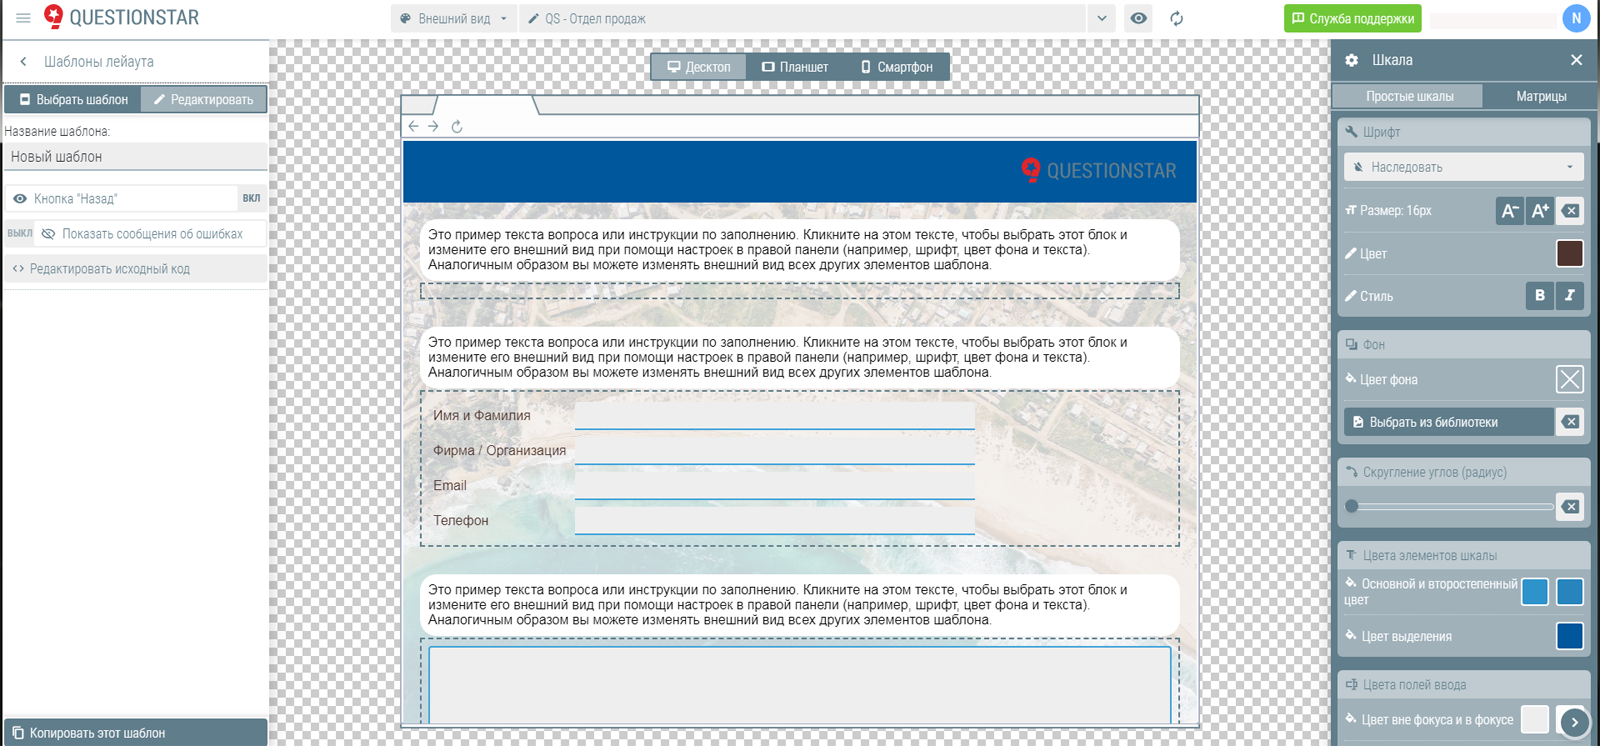Click Редактировать исходный код

[x=136, y=268]
